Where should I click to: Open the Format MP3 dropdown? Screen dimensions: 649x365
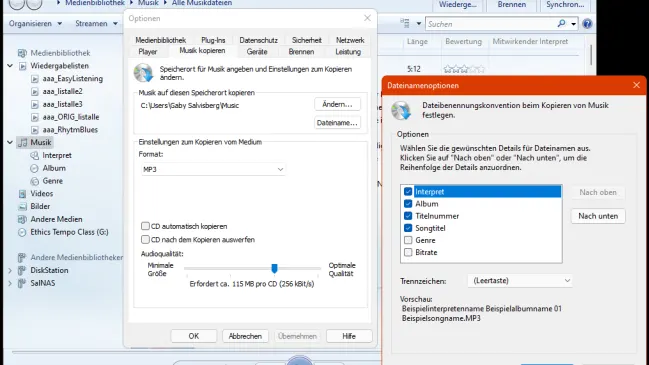pos(213,169)
